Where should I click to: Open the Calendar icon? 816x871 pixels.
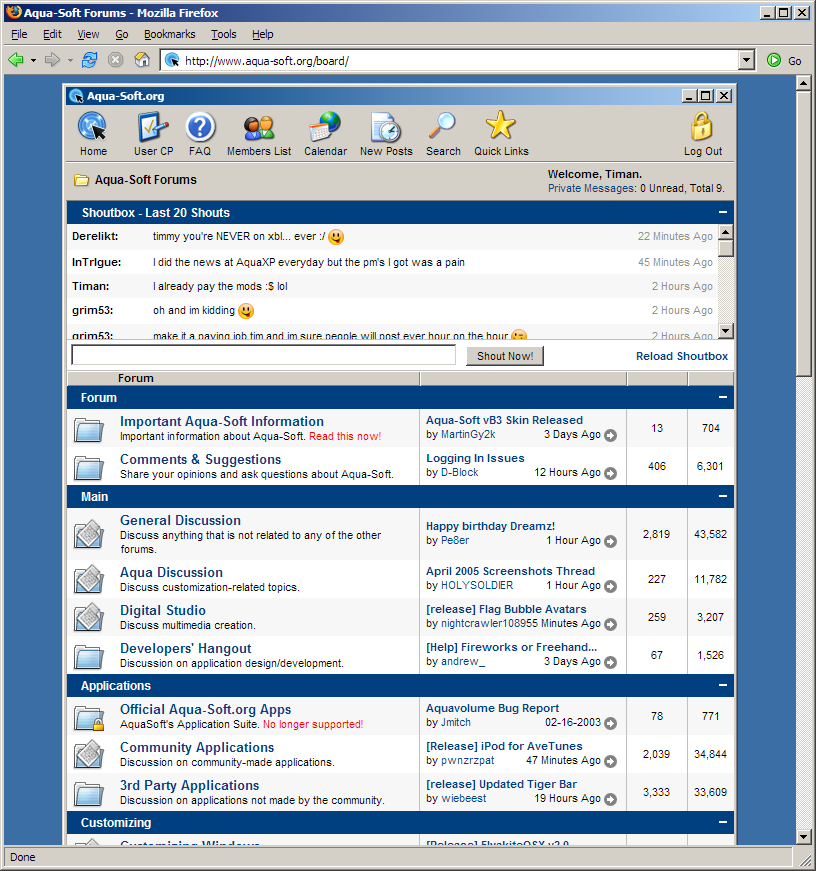(x=325, y=126)
